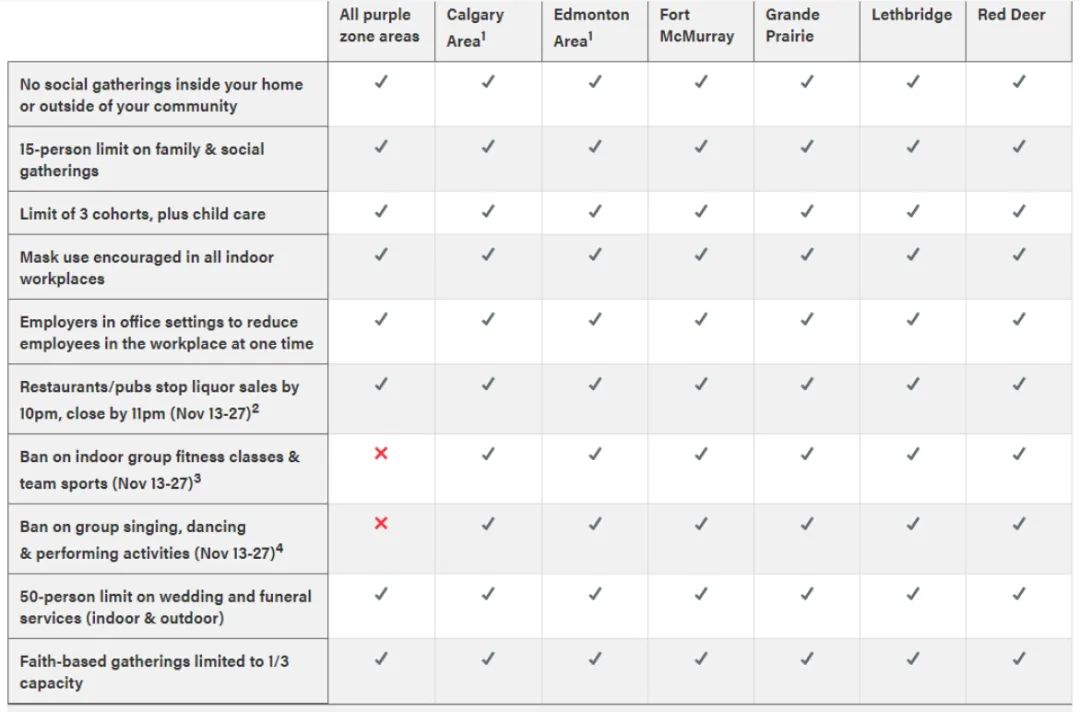The height and width of the screenshot is (712, 1080).
Task: Click footnote 2 on restaurants/pubs row
Action: point(256,408)
